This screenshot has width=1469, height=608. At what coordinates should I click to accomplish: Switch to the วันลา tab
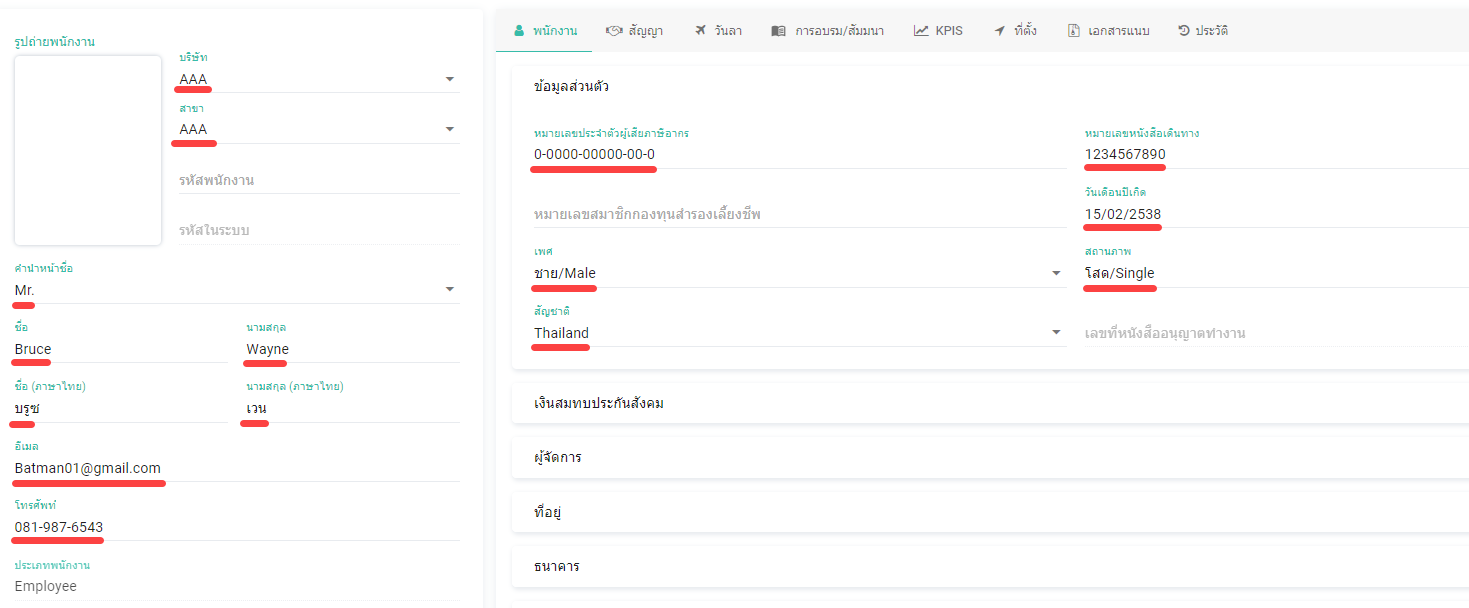point(718,31)
